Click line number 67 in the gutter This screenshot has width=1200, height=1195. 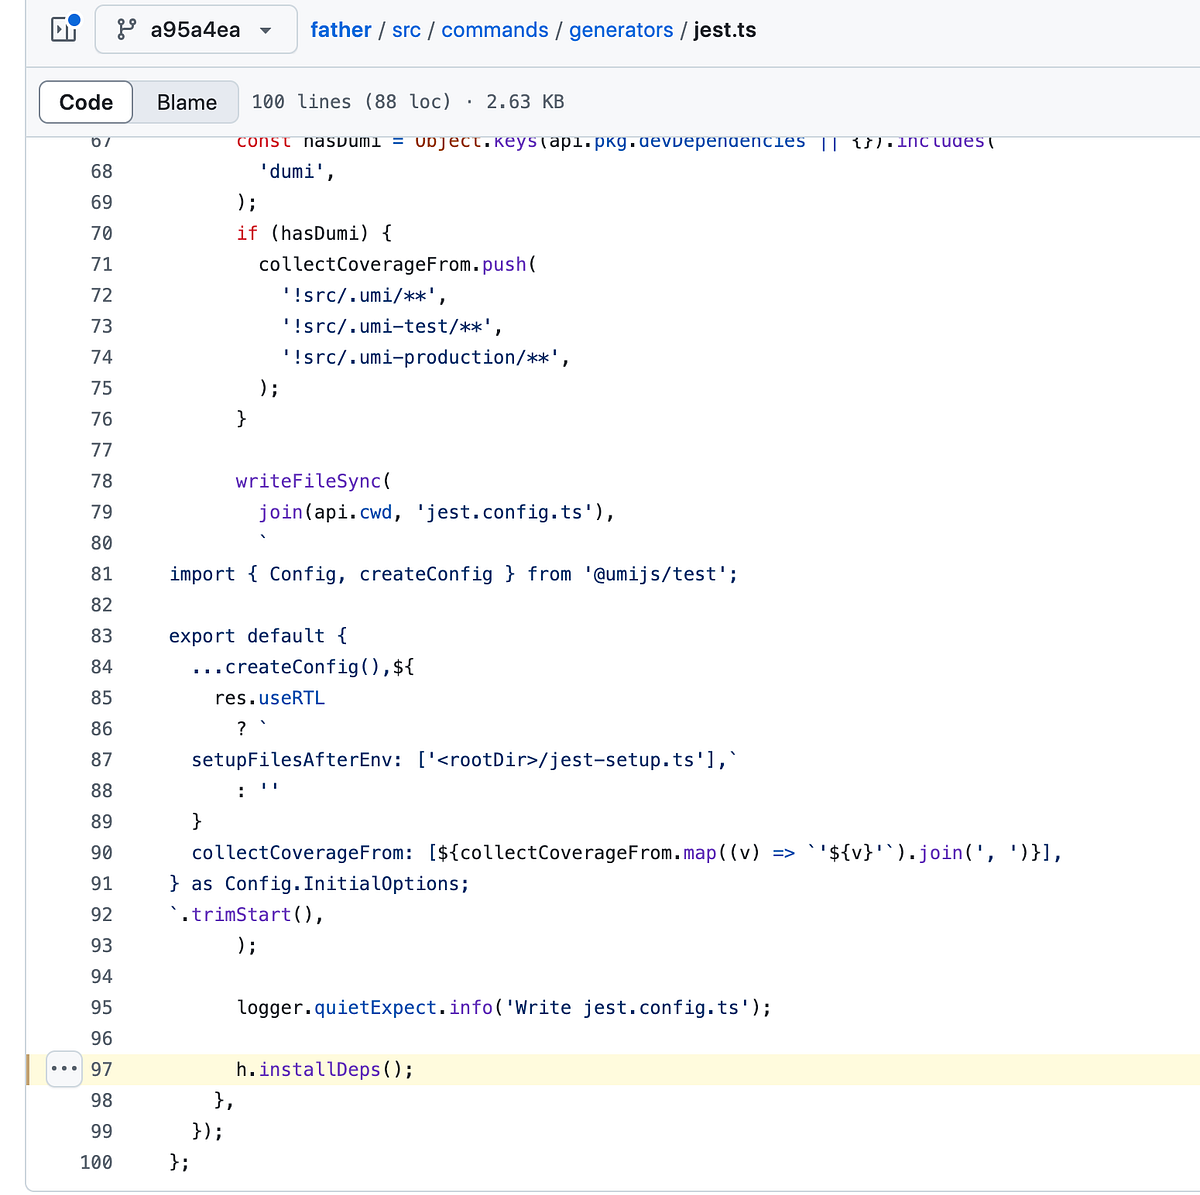[101, 140]
